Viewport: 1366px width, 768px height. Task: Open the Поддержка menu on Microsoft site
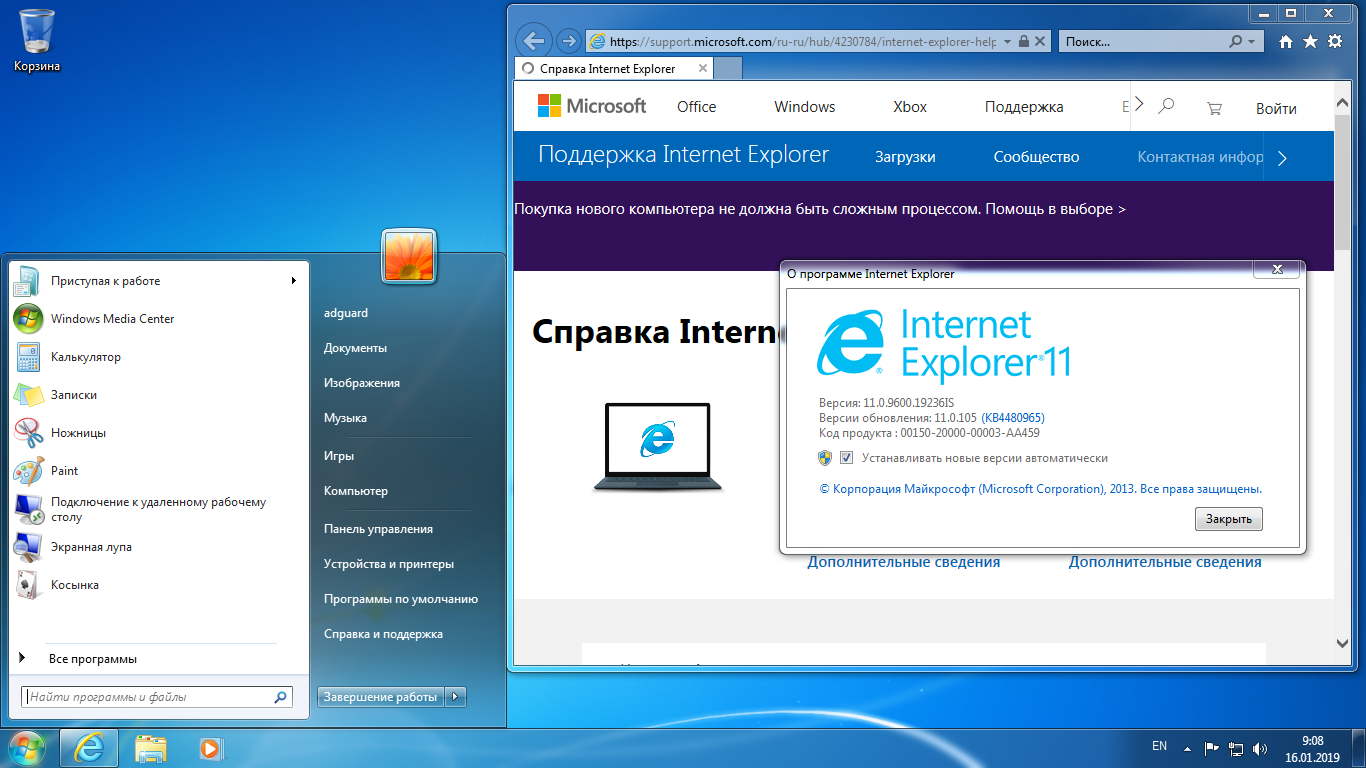[x=1024, y=107]
